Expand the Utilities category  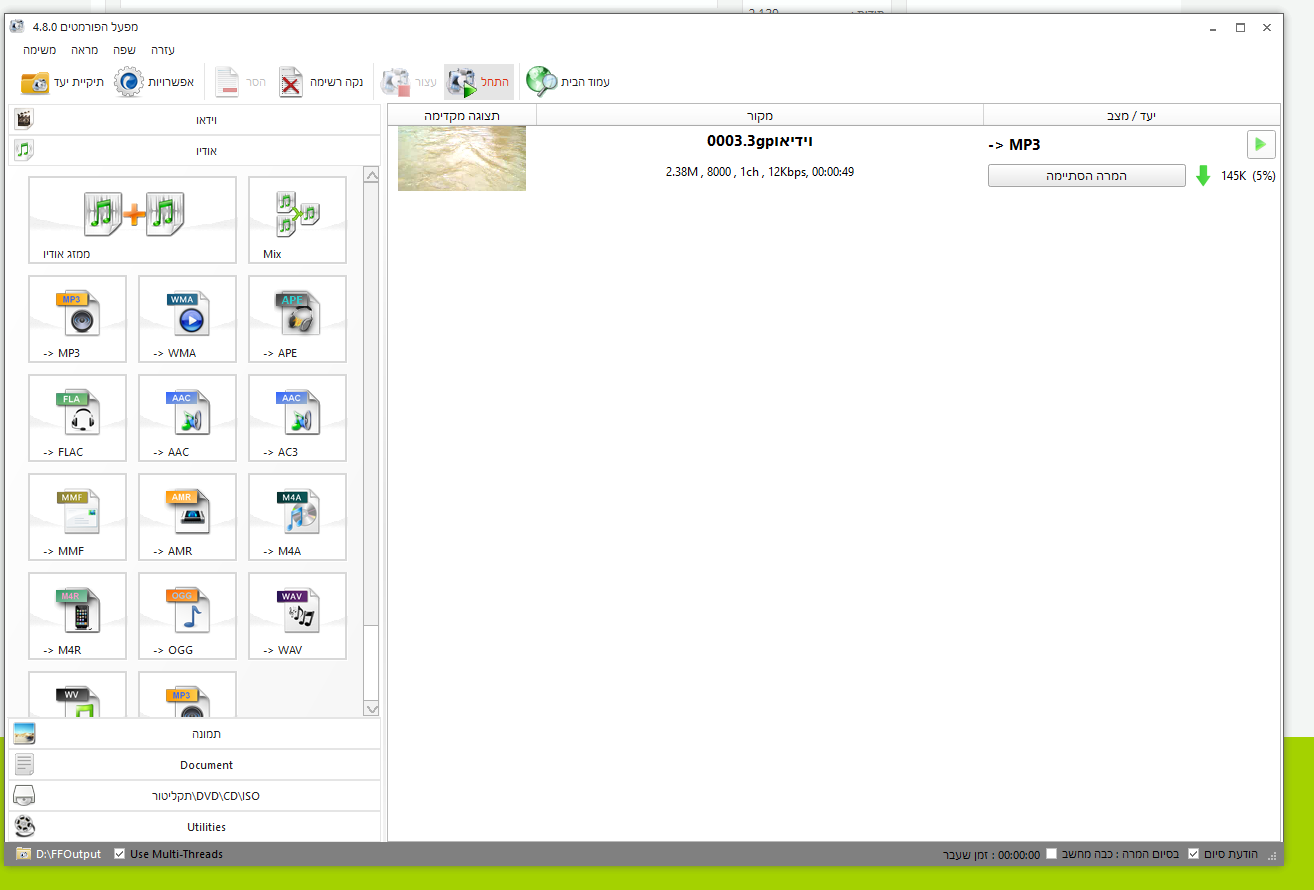click(195, 827)
